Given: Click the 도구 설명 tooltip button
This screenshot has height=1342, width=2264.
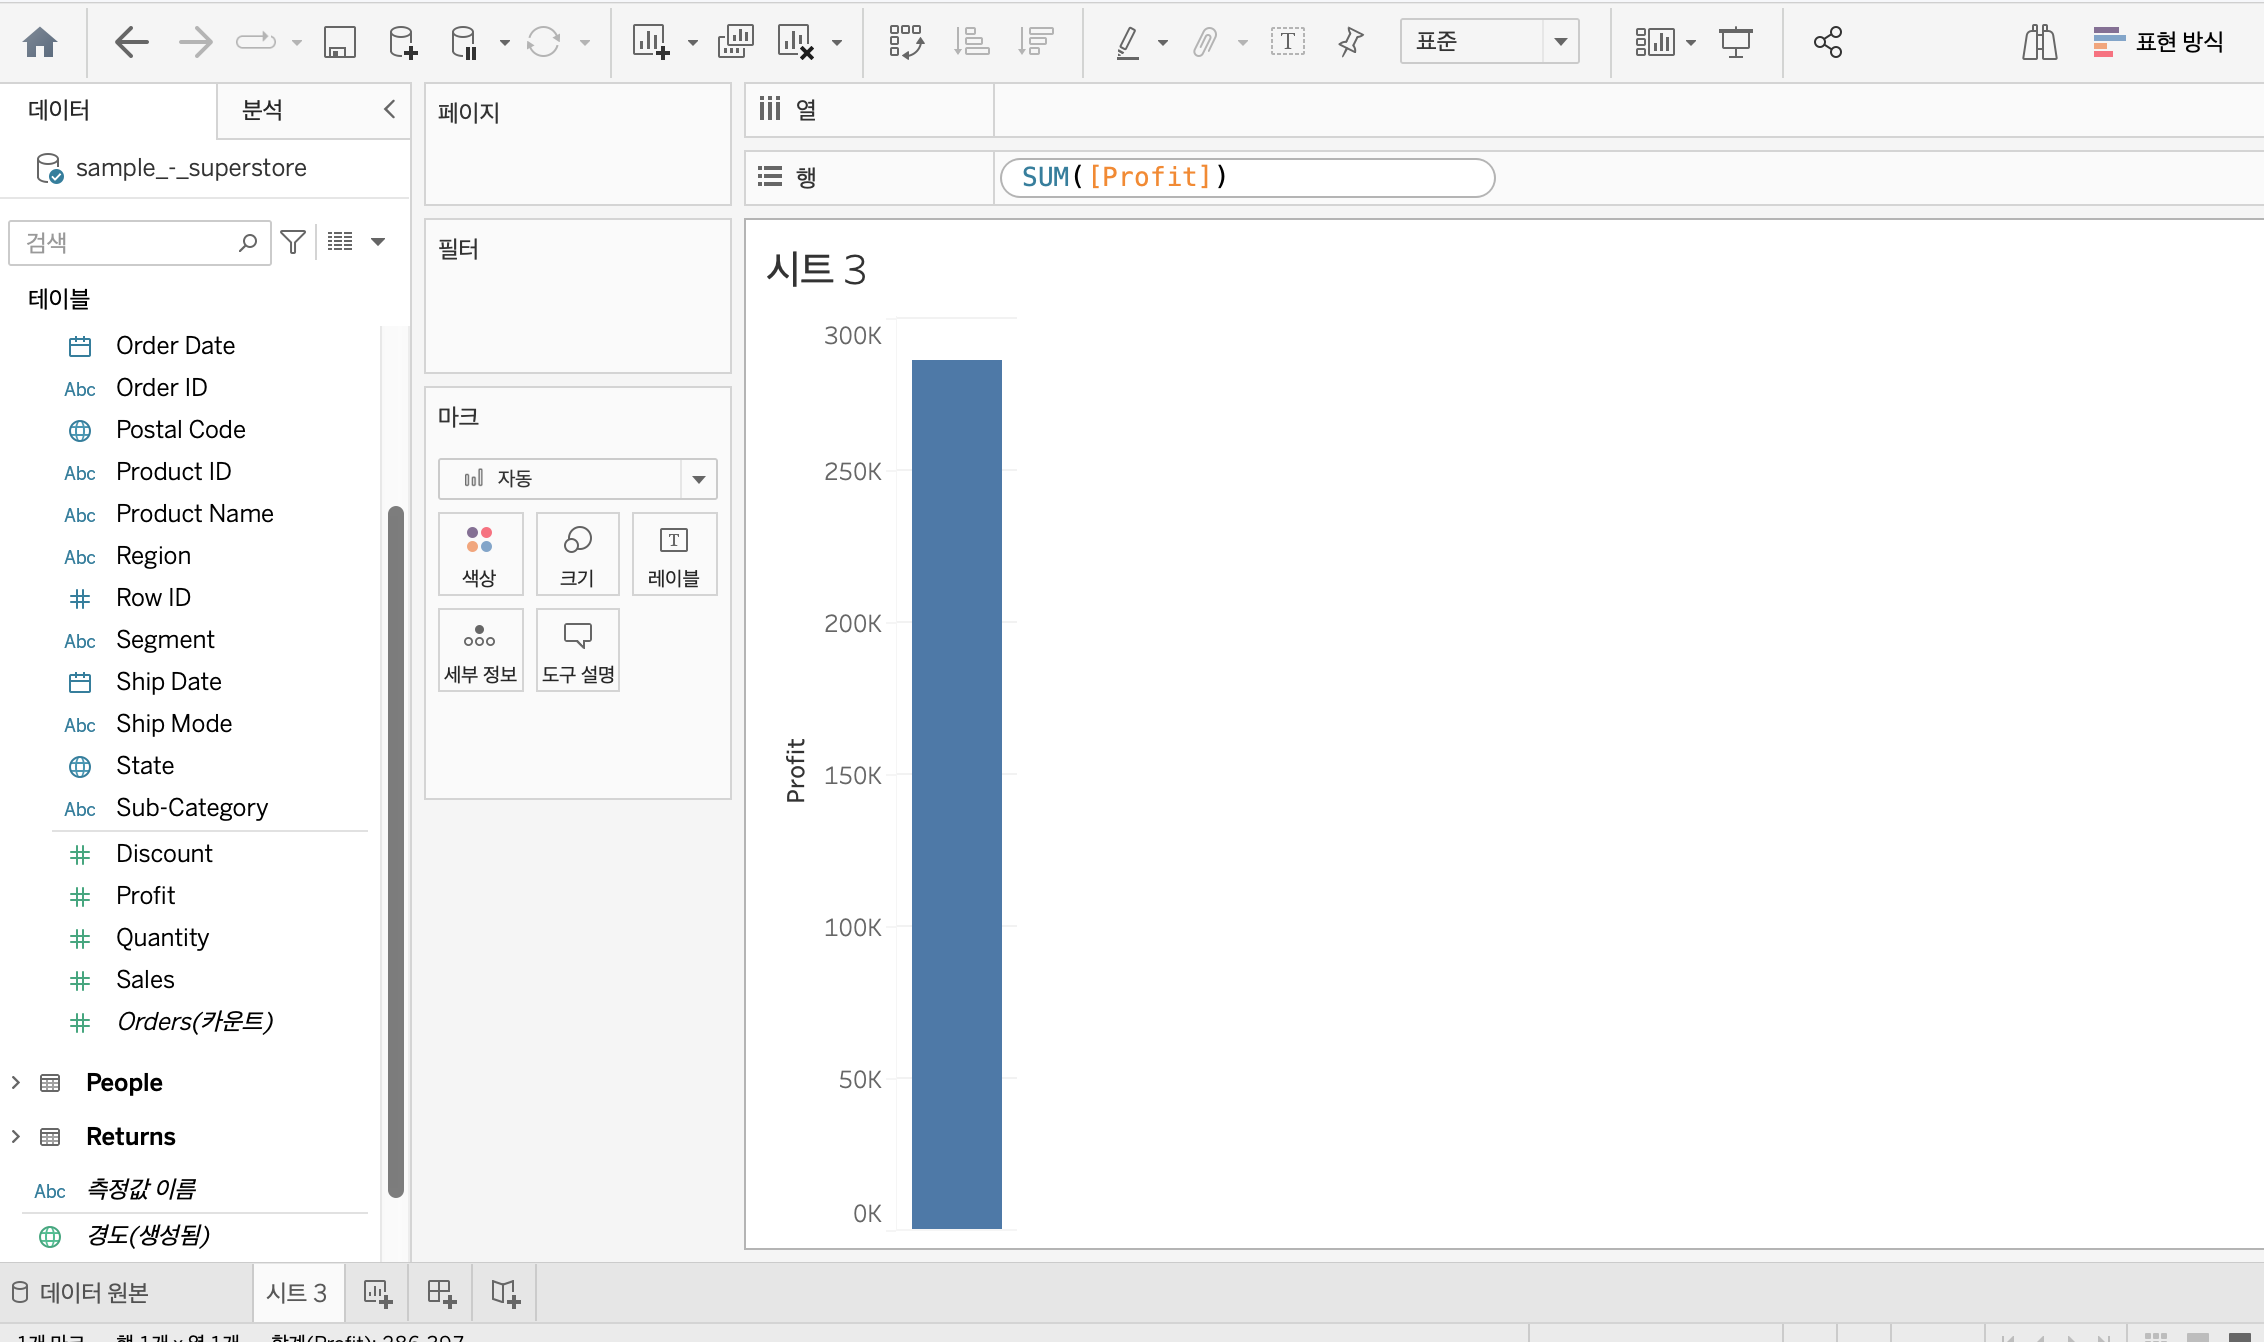Looking at the screenshot, I should click(578, 650).
